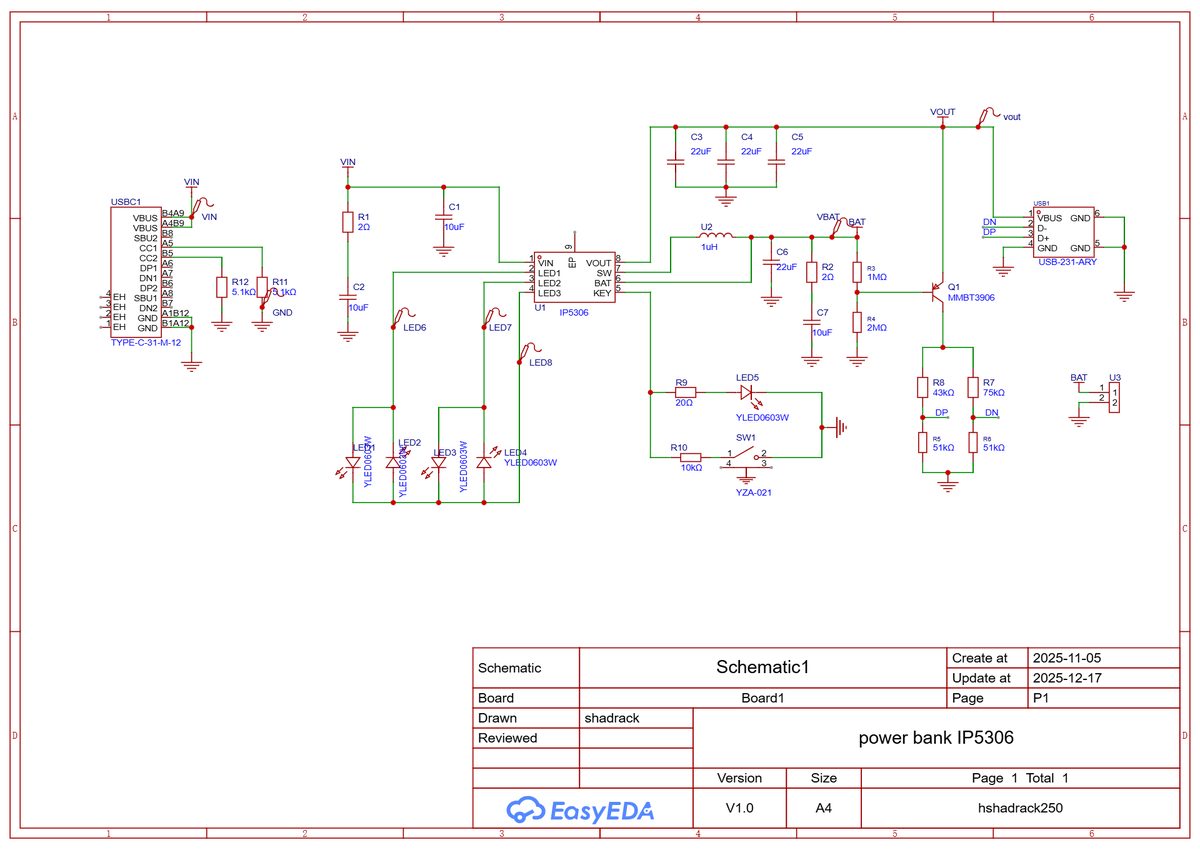
Task: Select capacitor C3 22uF symbol
Action: point(677,161)
